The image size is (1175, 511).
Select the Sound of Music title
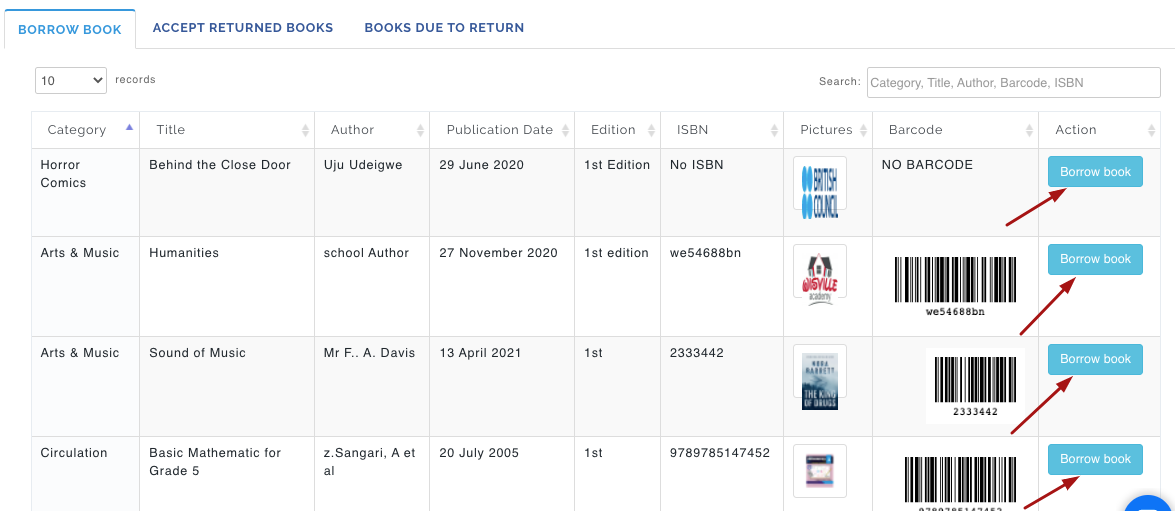tap(197, 353)
